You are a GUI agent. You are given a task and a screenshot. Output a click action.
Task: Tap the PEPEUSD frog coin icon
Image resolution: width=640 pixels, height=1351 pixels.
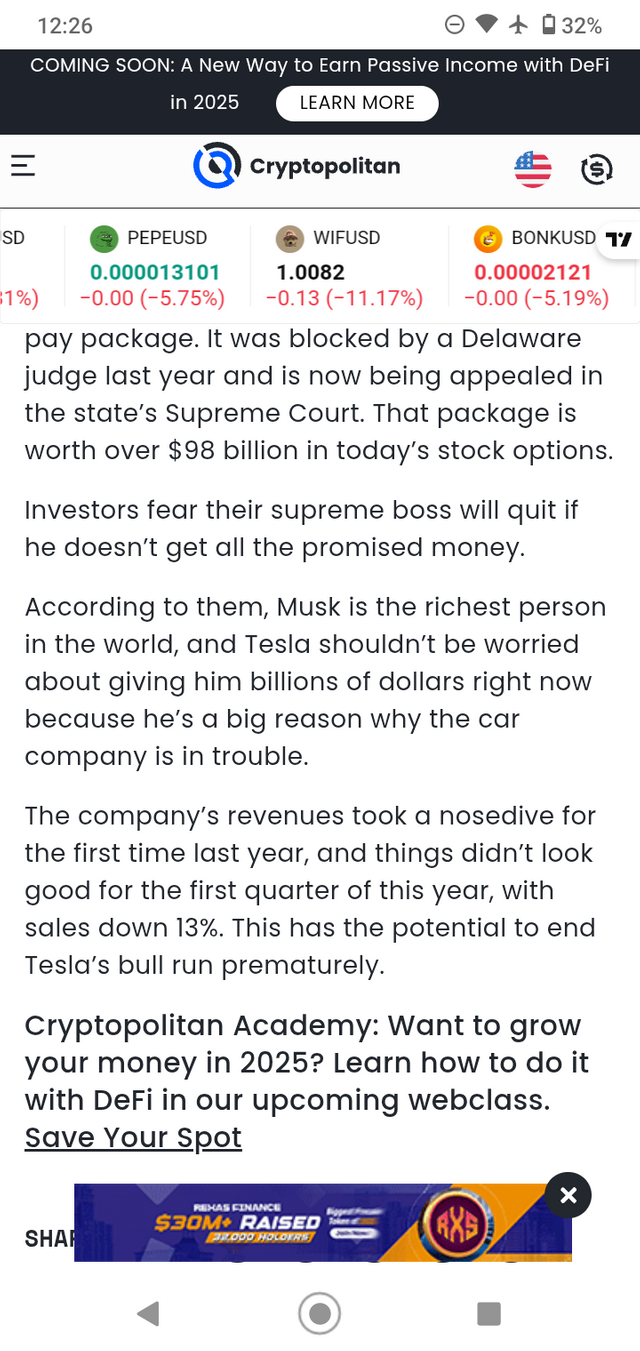click(103, 238)
